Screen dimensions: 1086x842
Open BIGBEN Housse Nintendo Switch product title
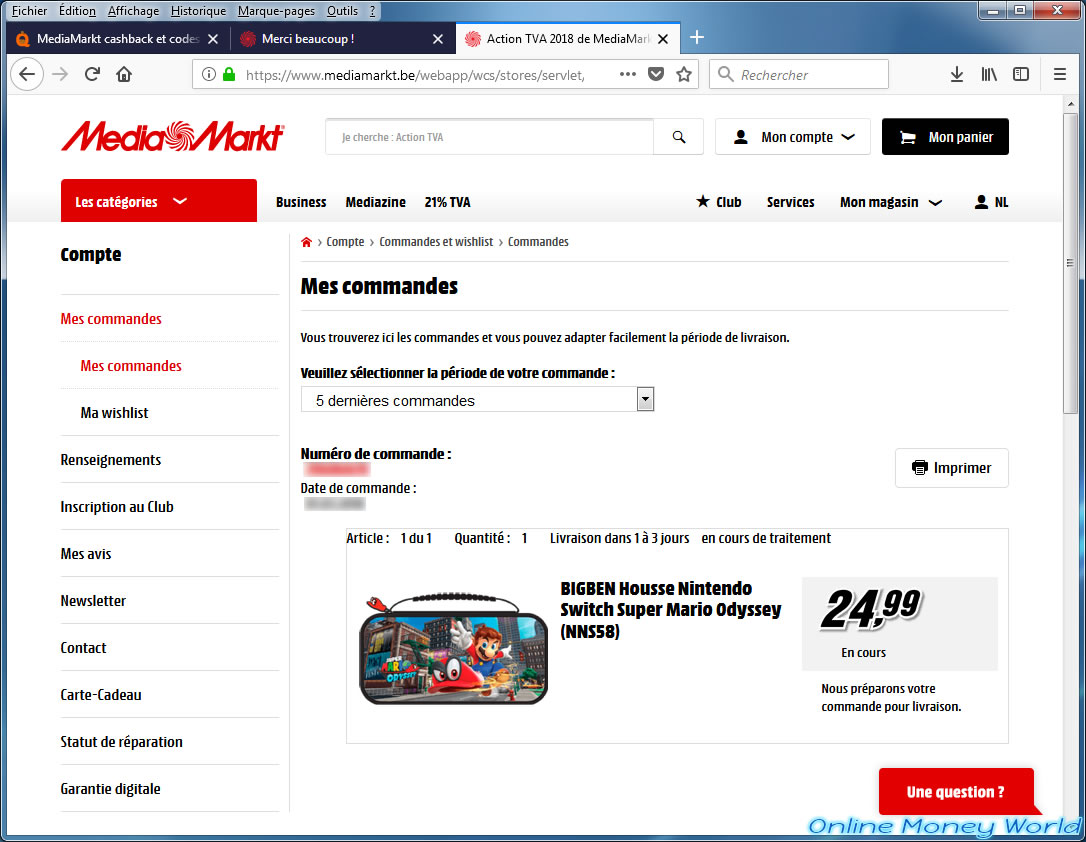tap(670, 609)
